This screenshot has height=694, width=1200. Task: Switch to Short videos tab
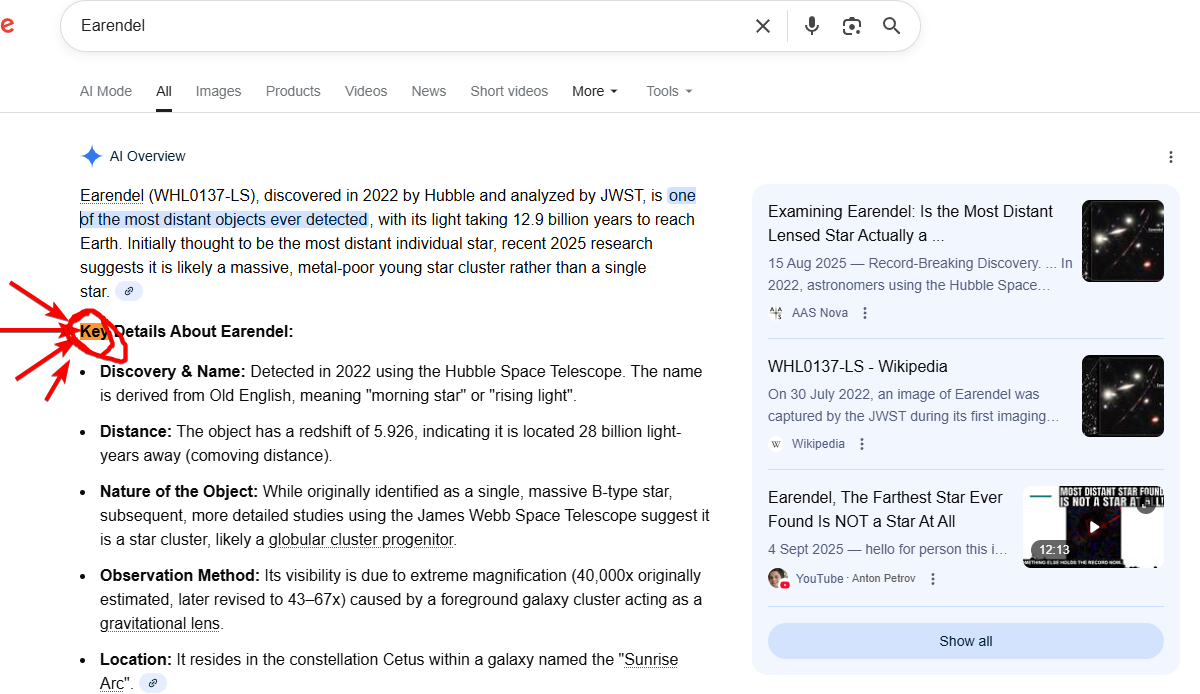(509, 91)
